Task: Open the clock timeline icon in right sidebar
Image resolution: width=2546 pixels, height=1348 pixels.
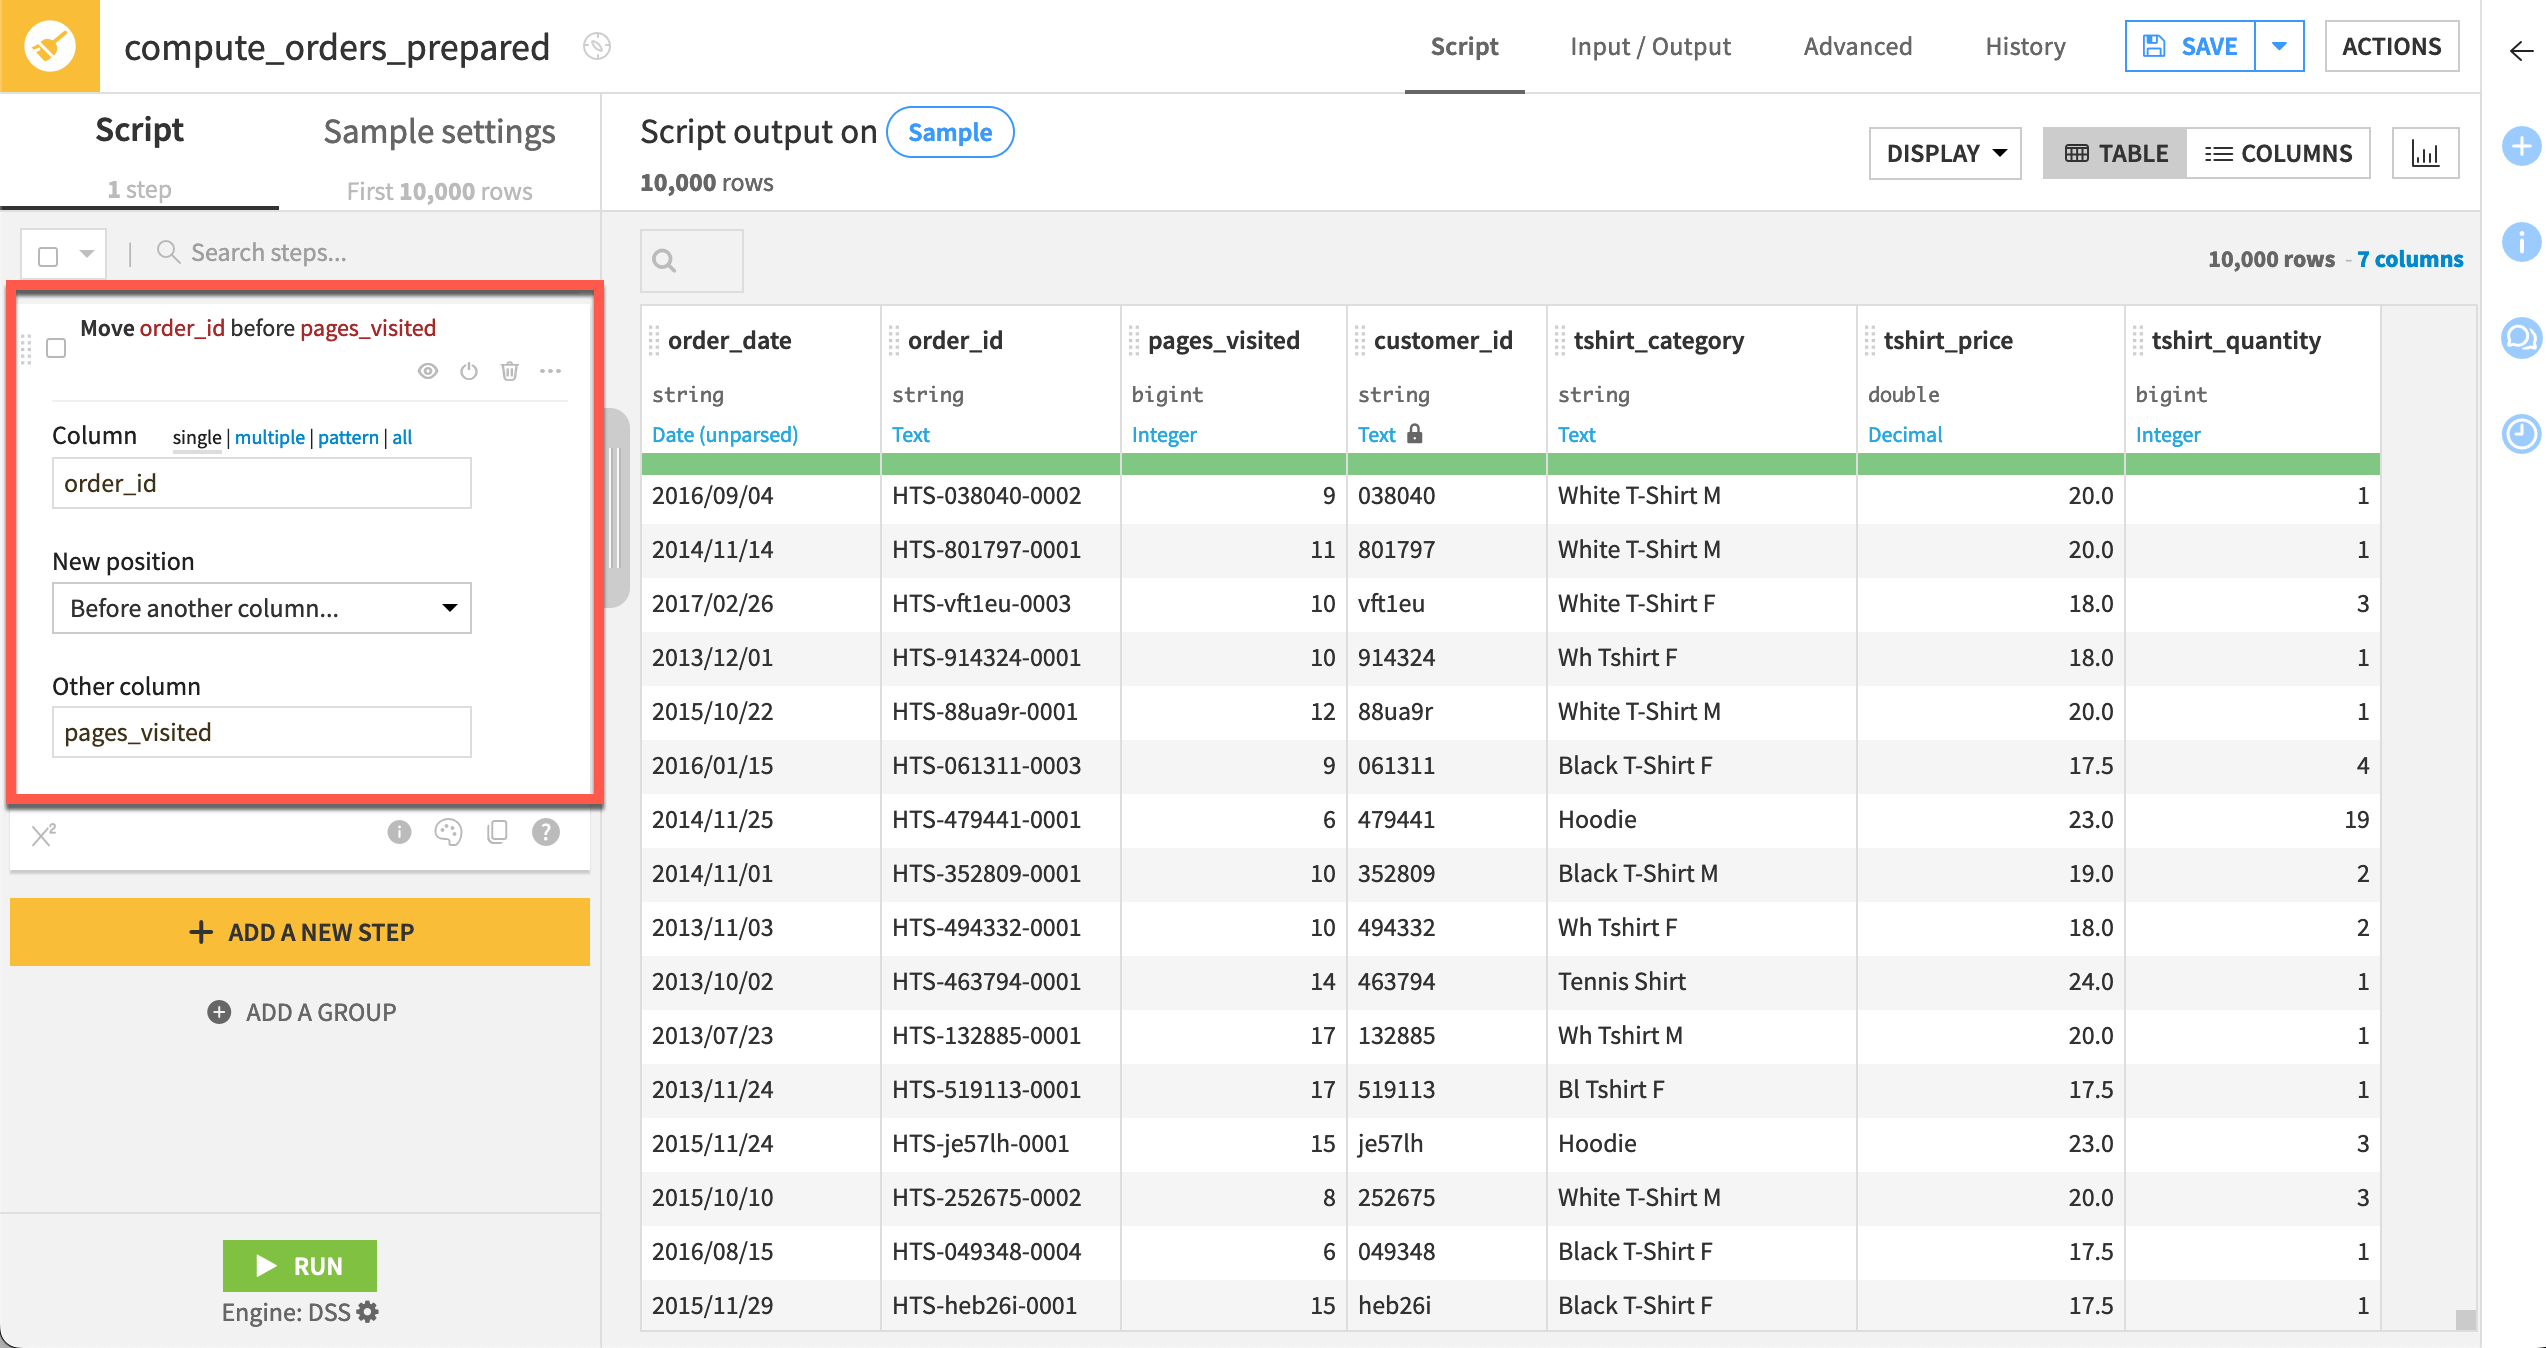Action: tap(2522, 433)
